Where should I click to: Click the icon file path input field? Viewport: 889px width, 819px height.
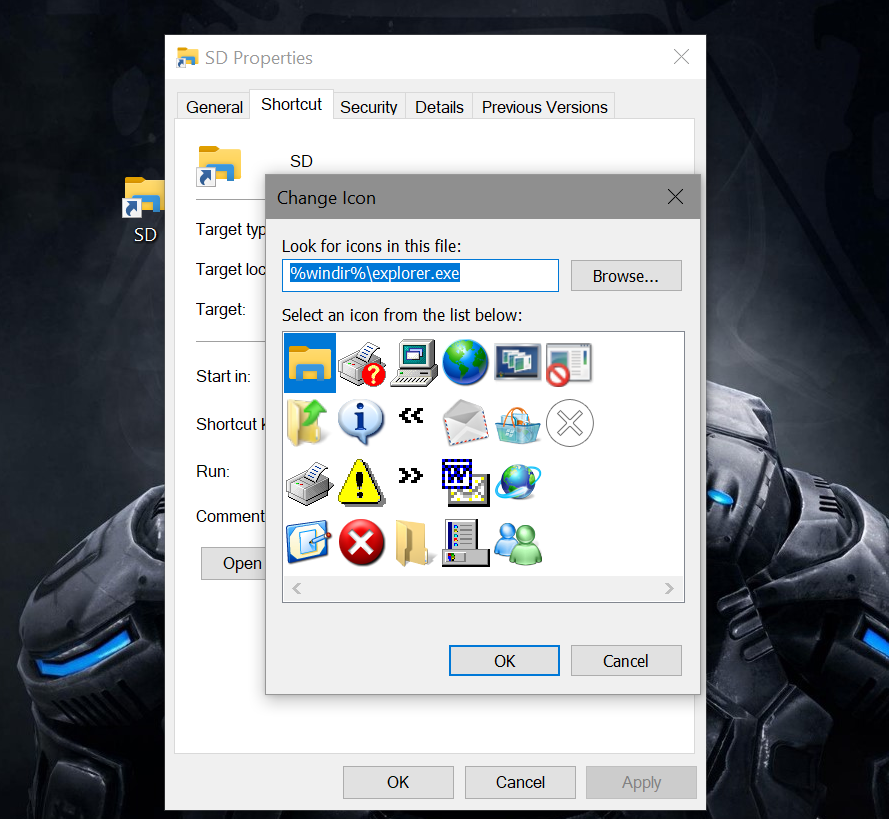point(420,275)
